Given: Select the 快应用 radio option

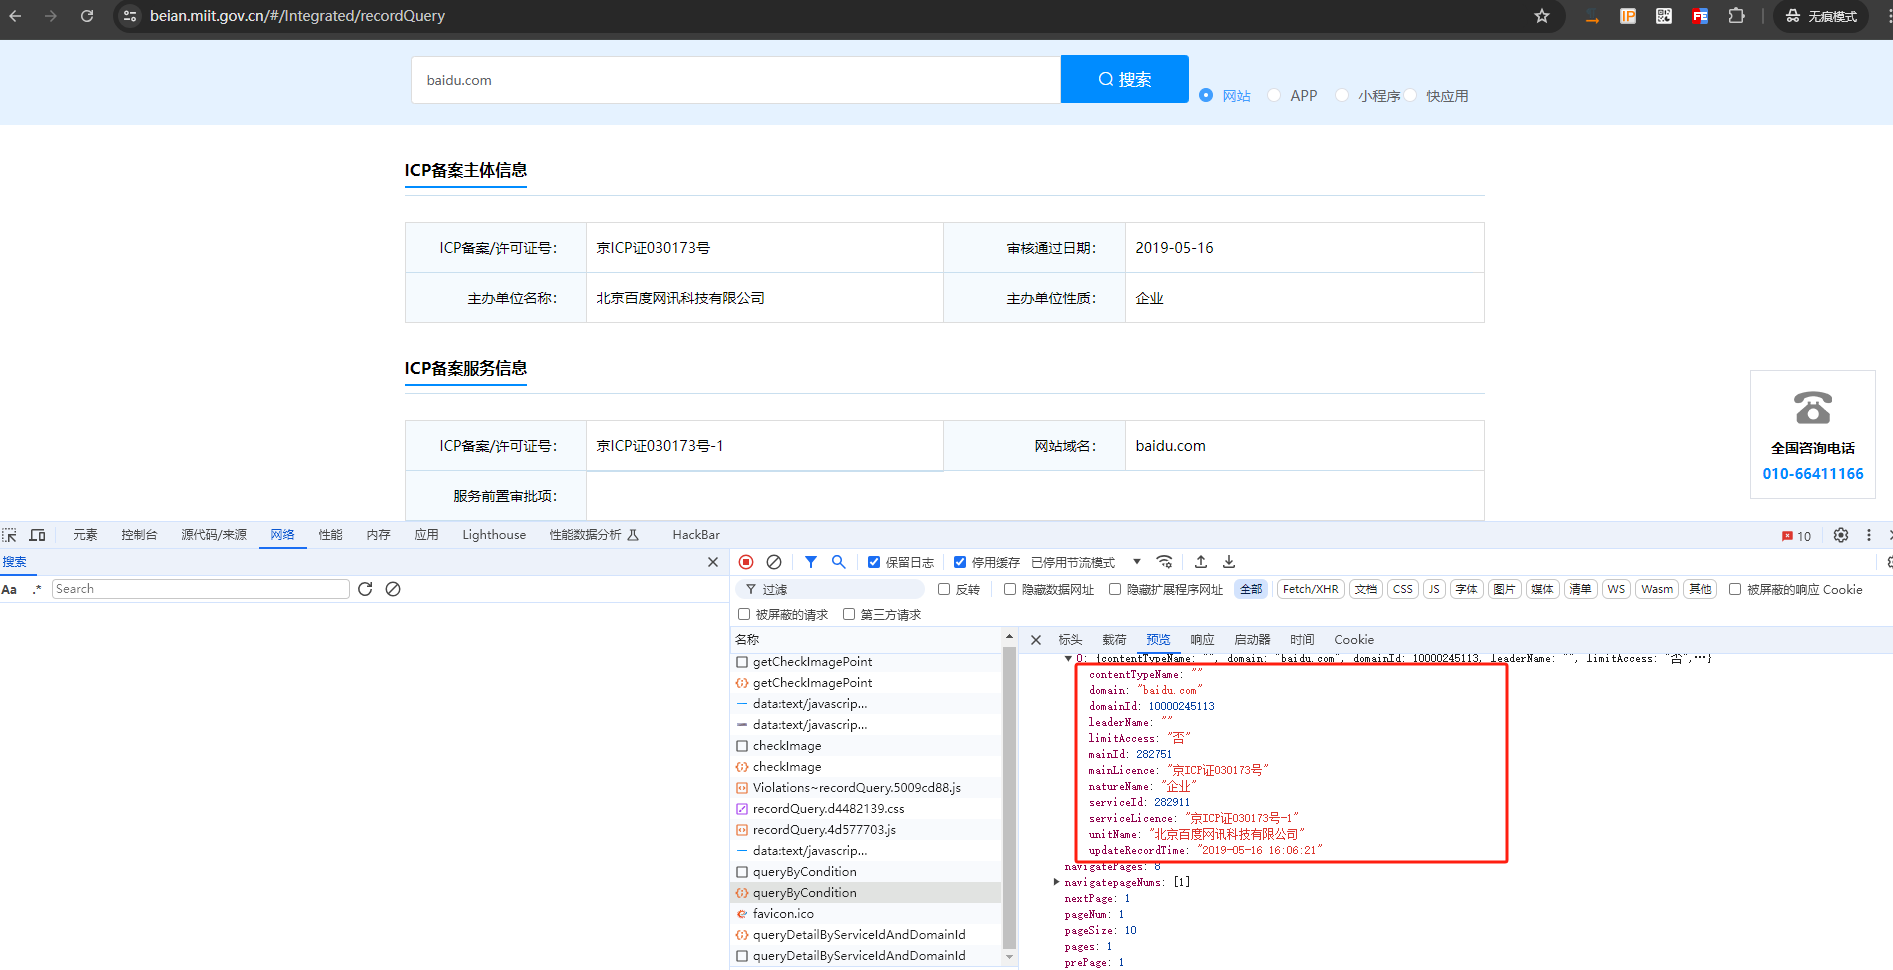Looking at the screenshot, I should coord(1410,95).
